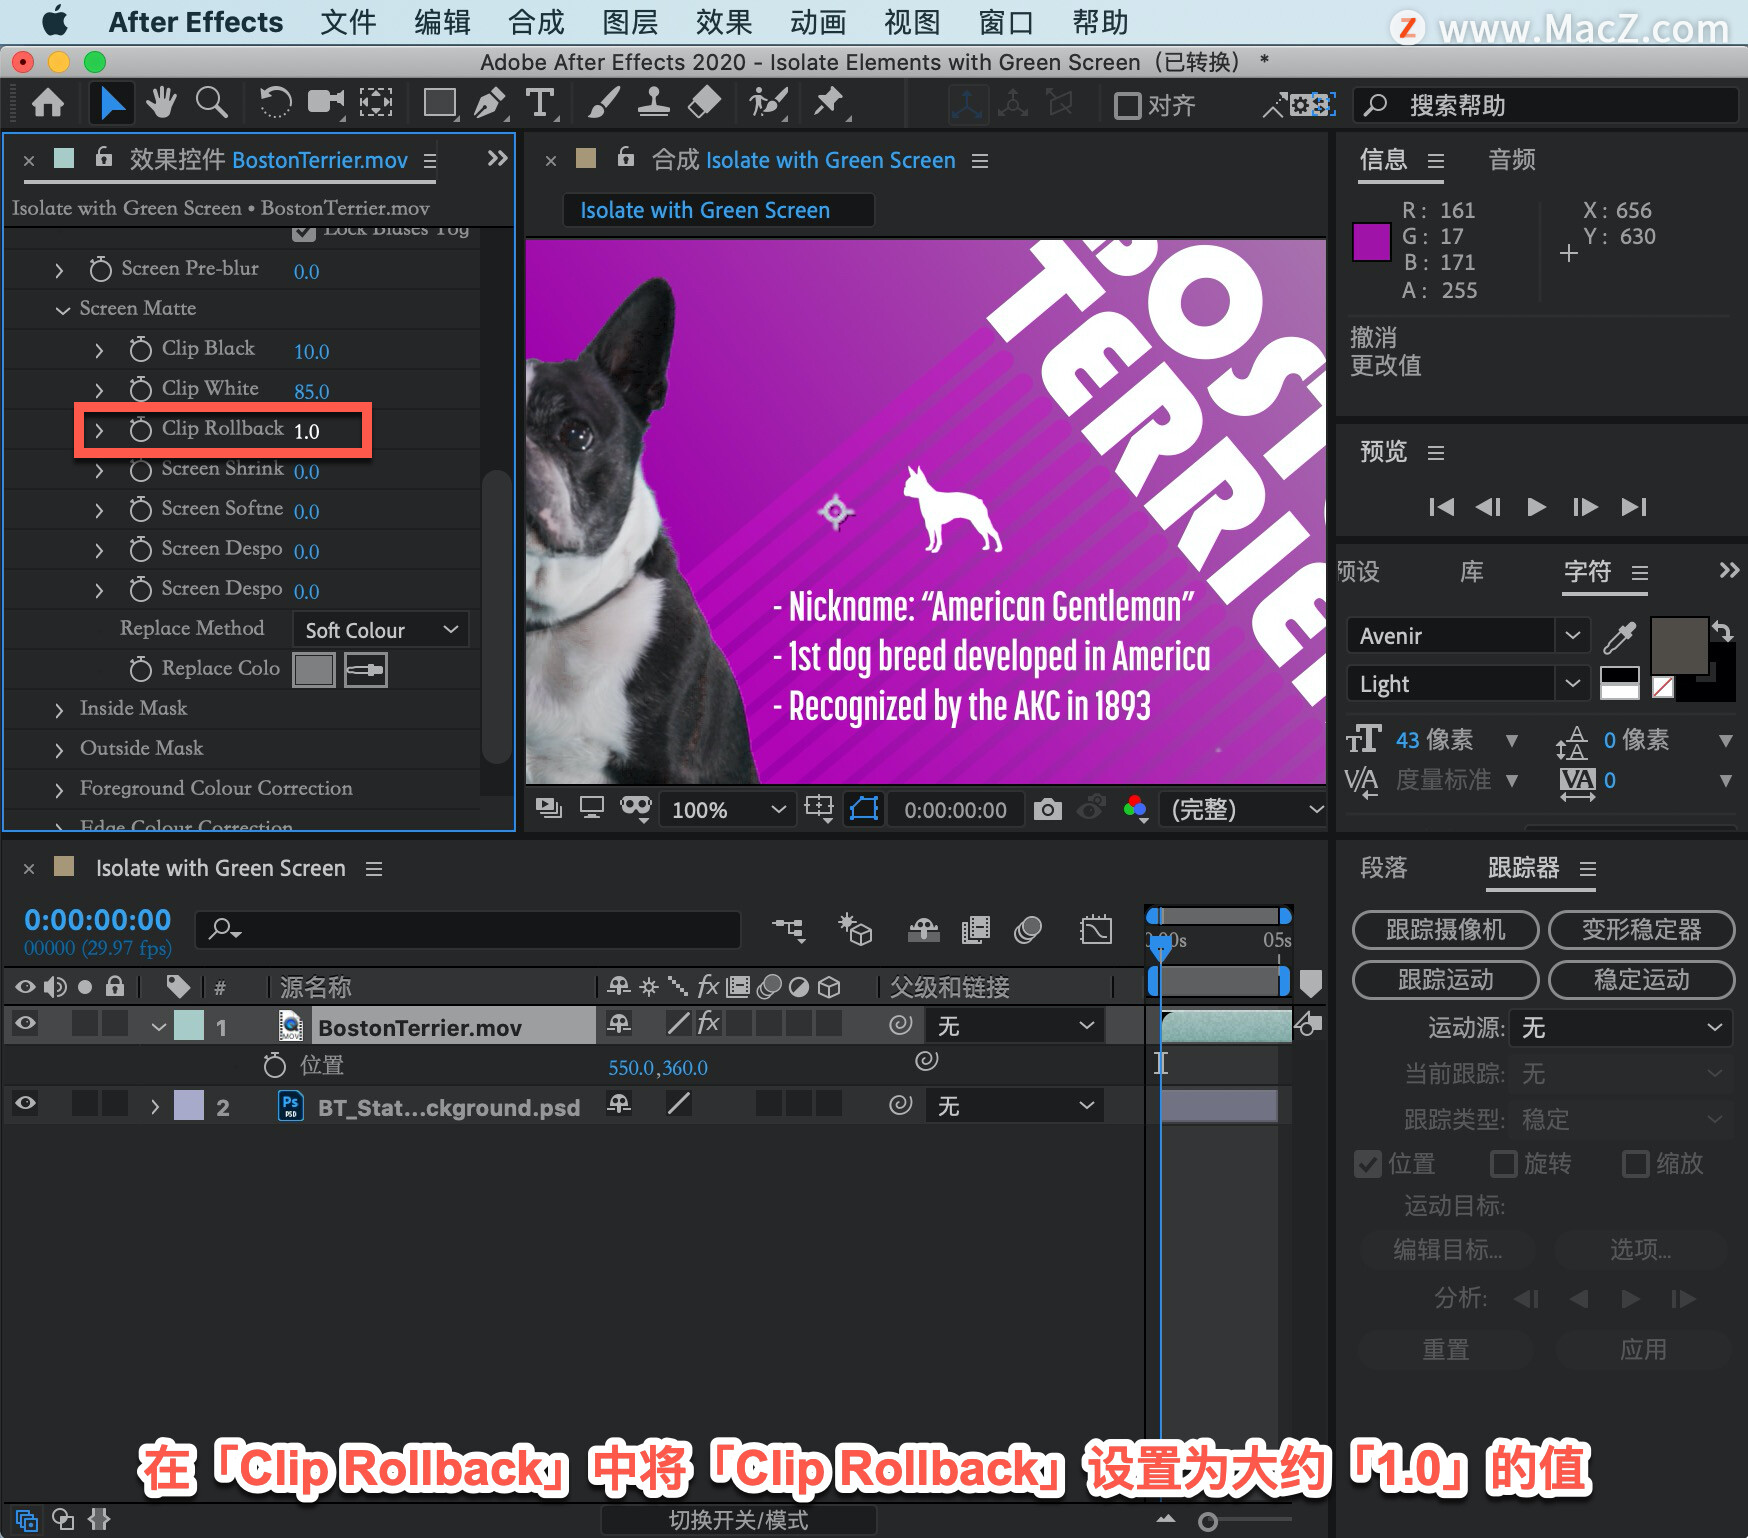This screenshot has height=1538, width=1748.
Task: Open the Avenir font family dropdown
Action: (x=1467, y=636)
